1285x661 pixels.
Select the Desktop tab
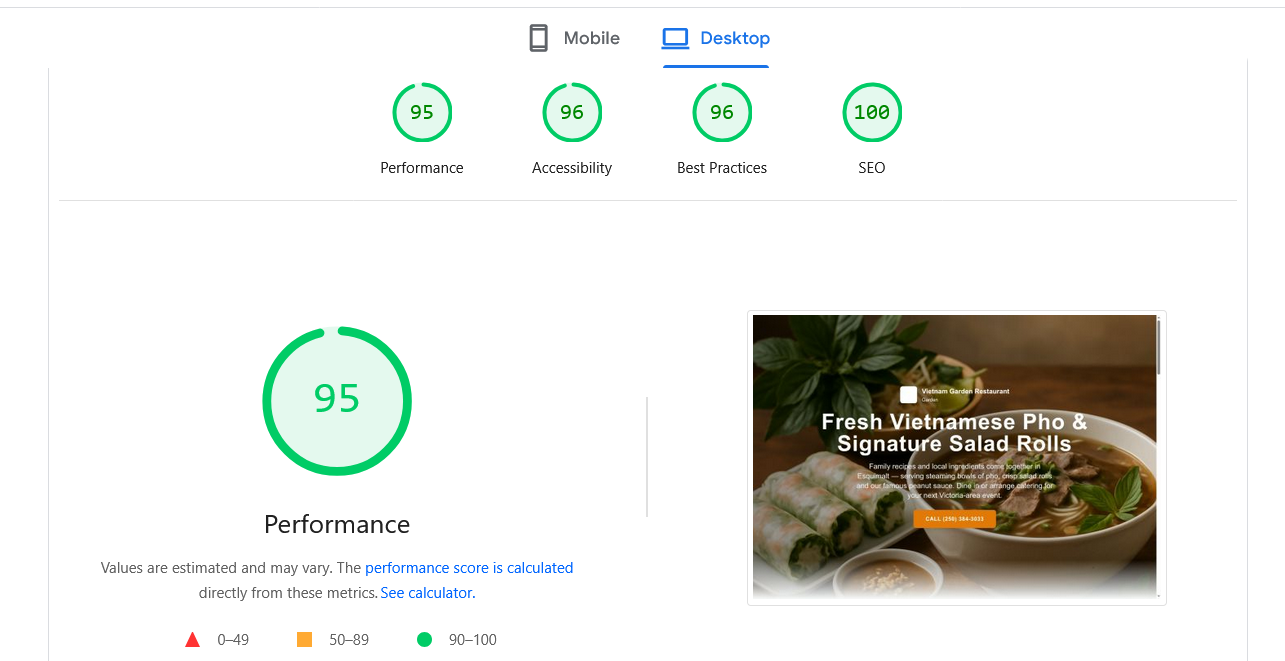point(716,37)
